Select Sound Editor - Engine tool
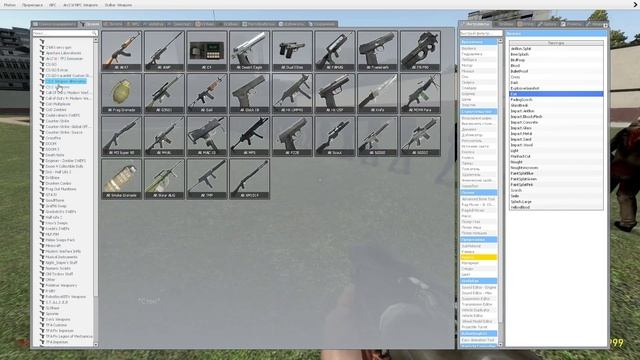Image resolution: width=640 pixels, height=360 pixels. click(x=478, y=287)
